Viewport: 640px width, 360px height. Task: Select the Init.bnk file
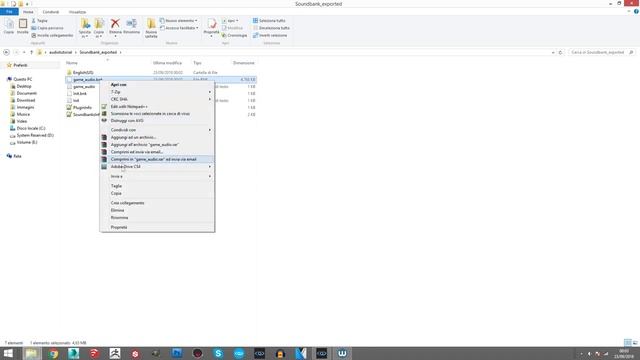[x=80, y=93]
